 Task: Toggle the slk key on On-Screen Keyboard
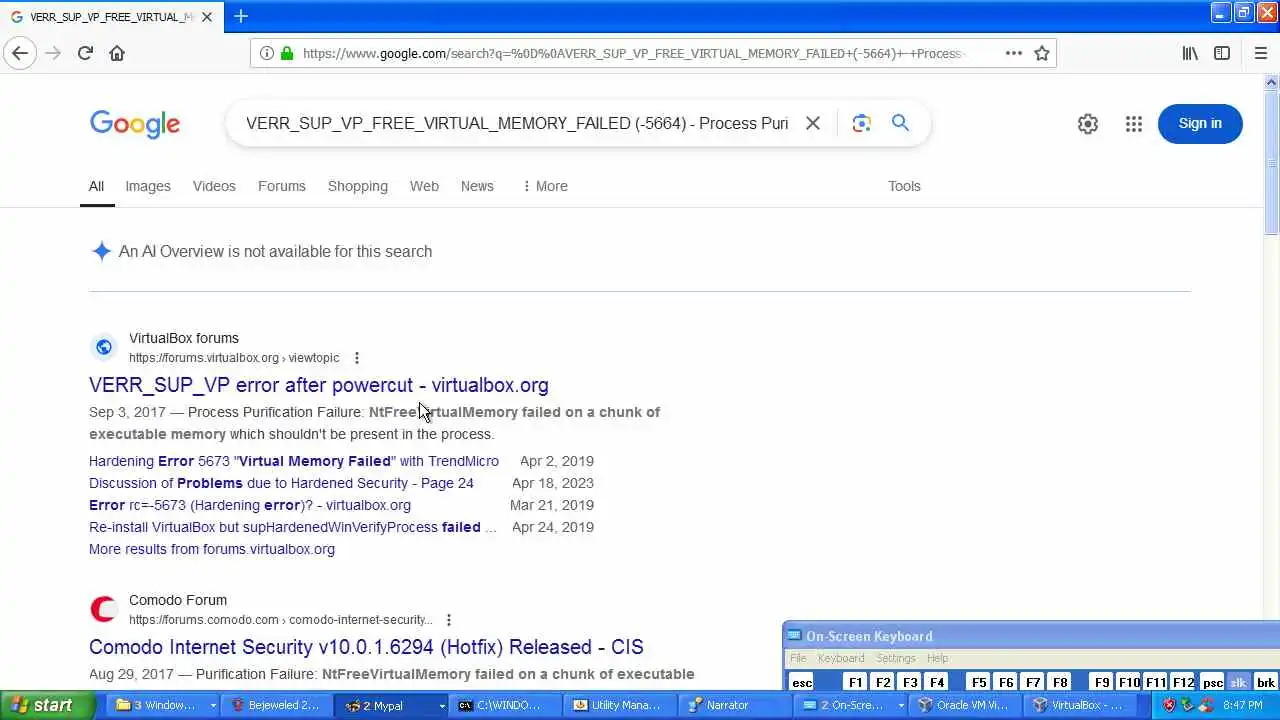tap(1238, 682)
